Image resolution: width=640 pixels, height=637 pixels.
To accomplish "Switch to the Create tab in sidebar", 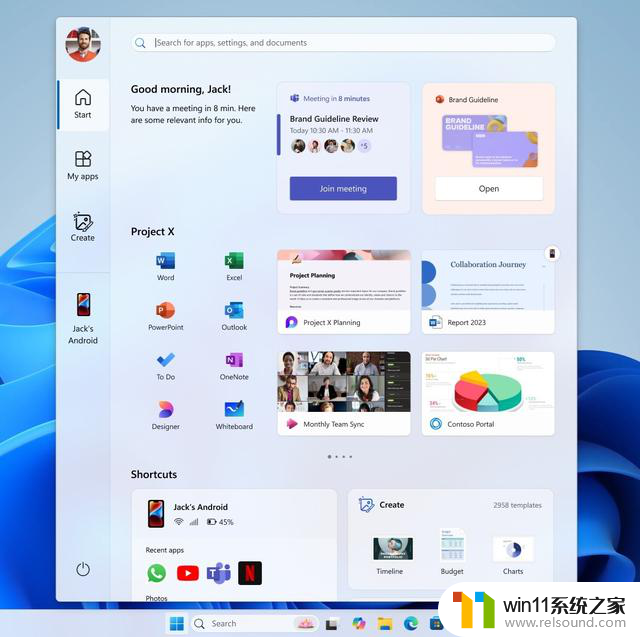I will (83, 227).
